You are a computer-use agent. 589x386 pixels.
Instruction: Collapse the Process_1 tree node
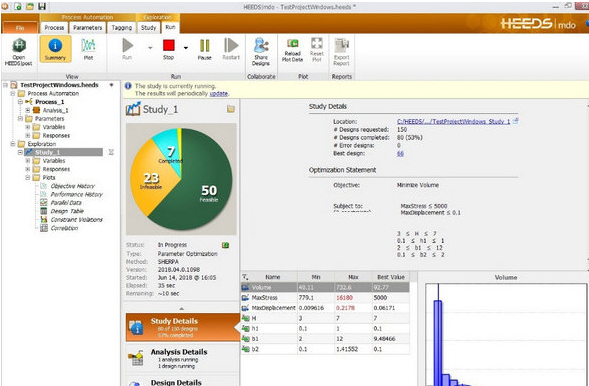pos(20,102)
